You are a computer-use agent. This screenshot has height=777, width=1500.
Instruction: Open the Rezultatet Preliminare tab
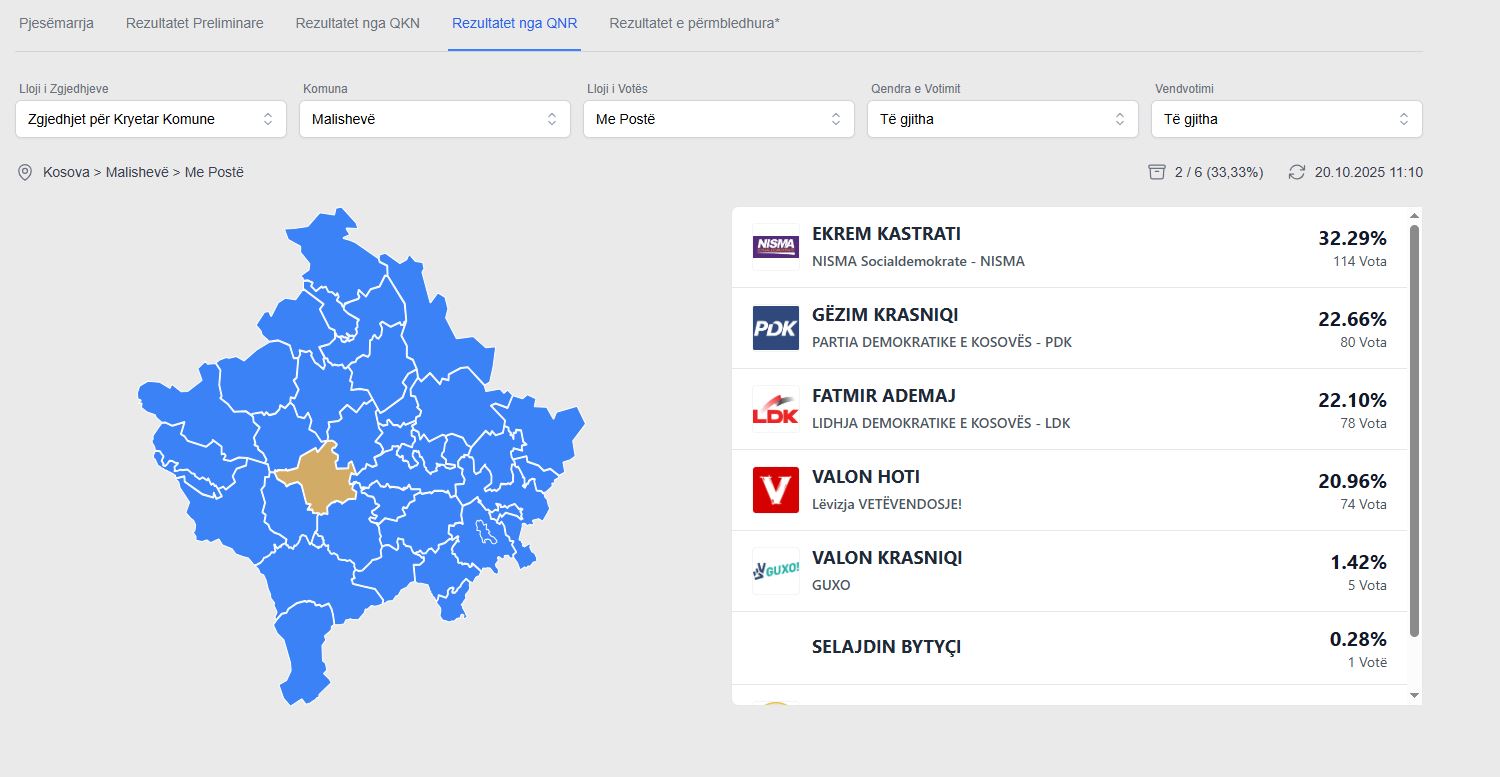[195, 23]
